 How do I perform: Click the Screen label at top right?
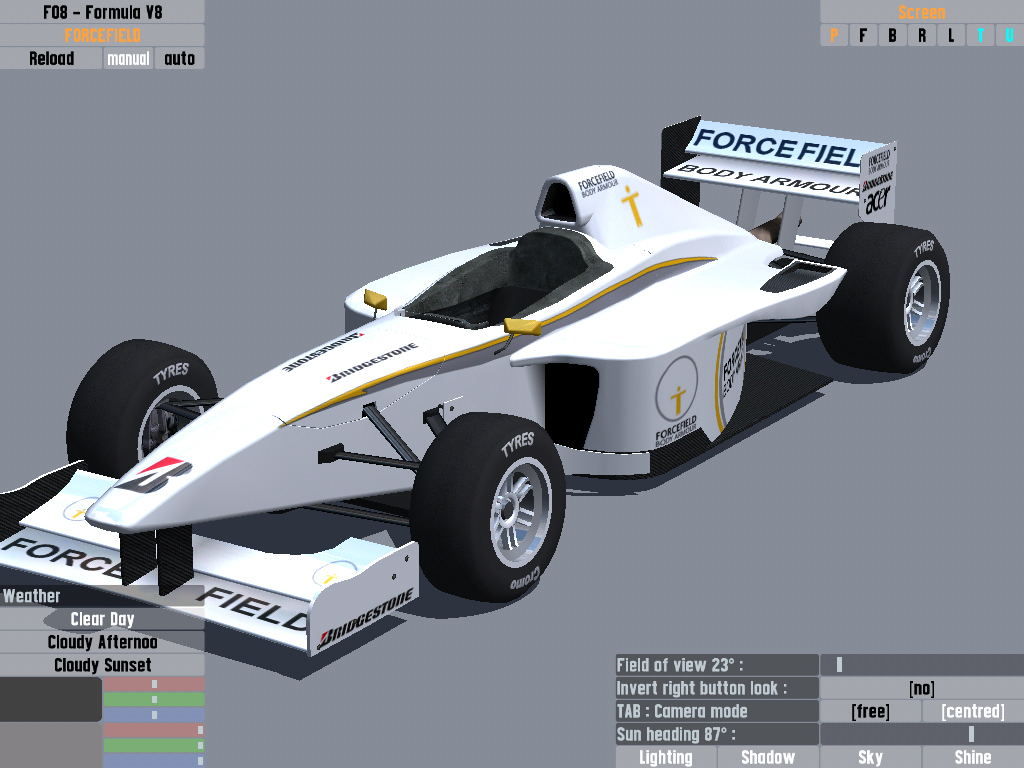coord(921,12)
